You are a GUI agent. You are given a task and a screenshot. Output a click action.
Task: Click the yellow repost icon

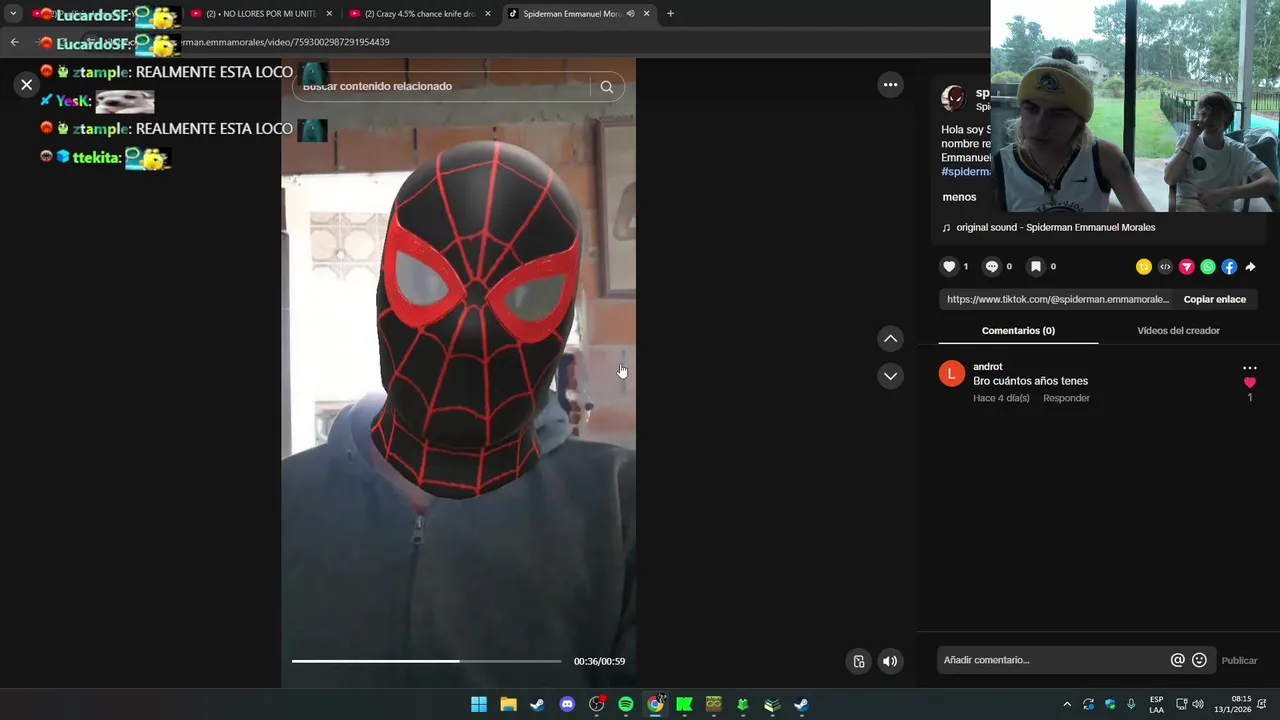[1144, 267]
